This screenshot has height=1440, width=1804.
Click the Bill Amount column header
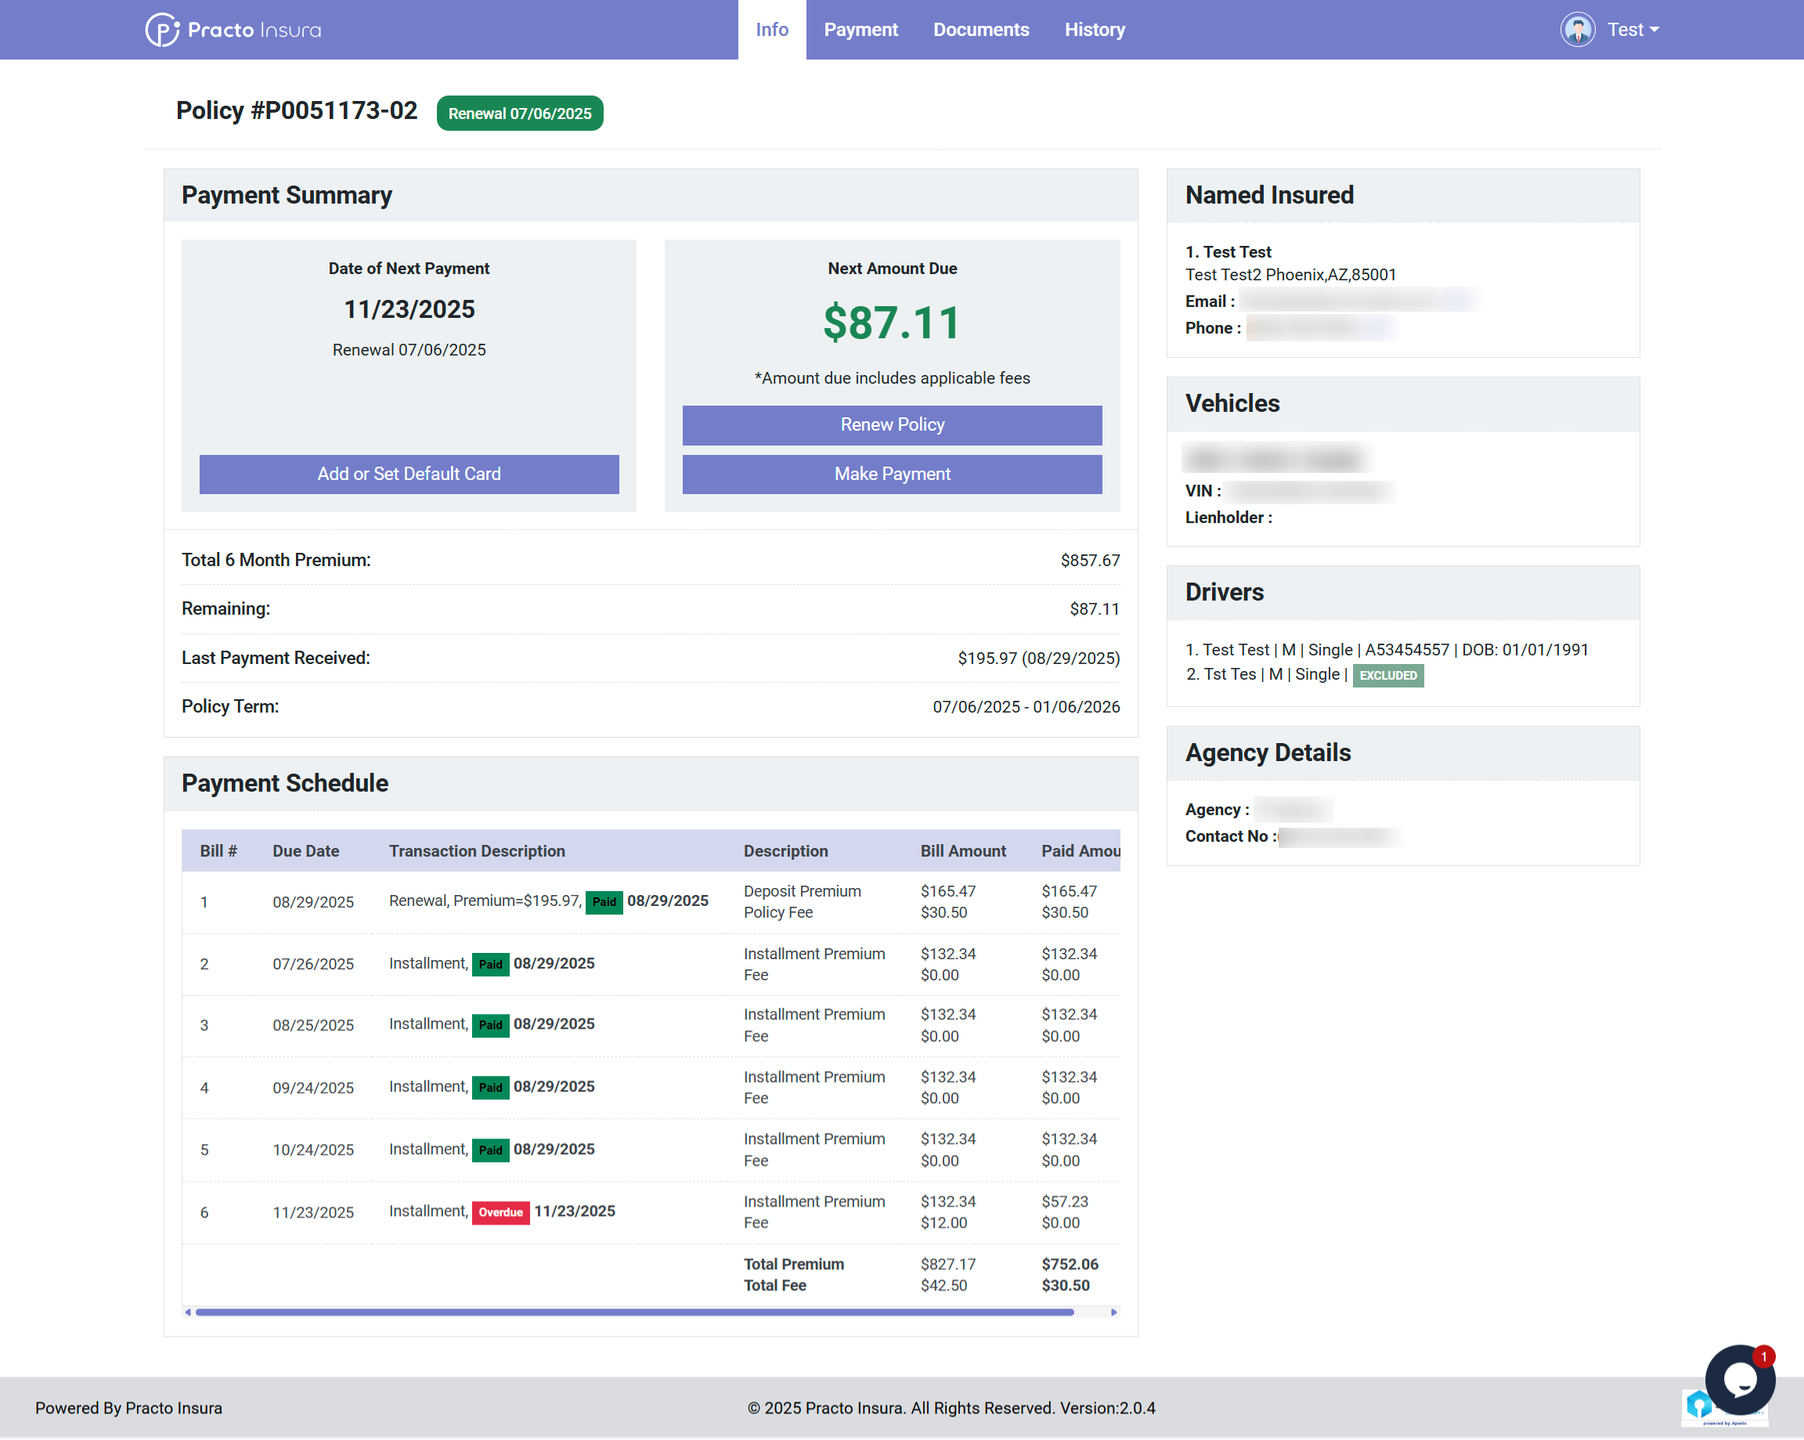[962, 851]
